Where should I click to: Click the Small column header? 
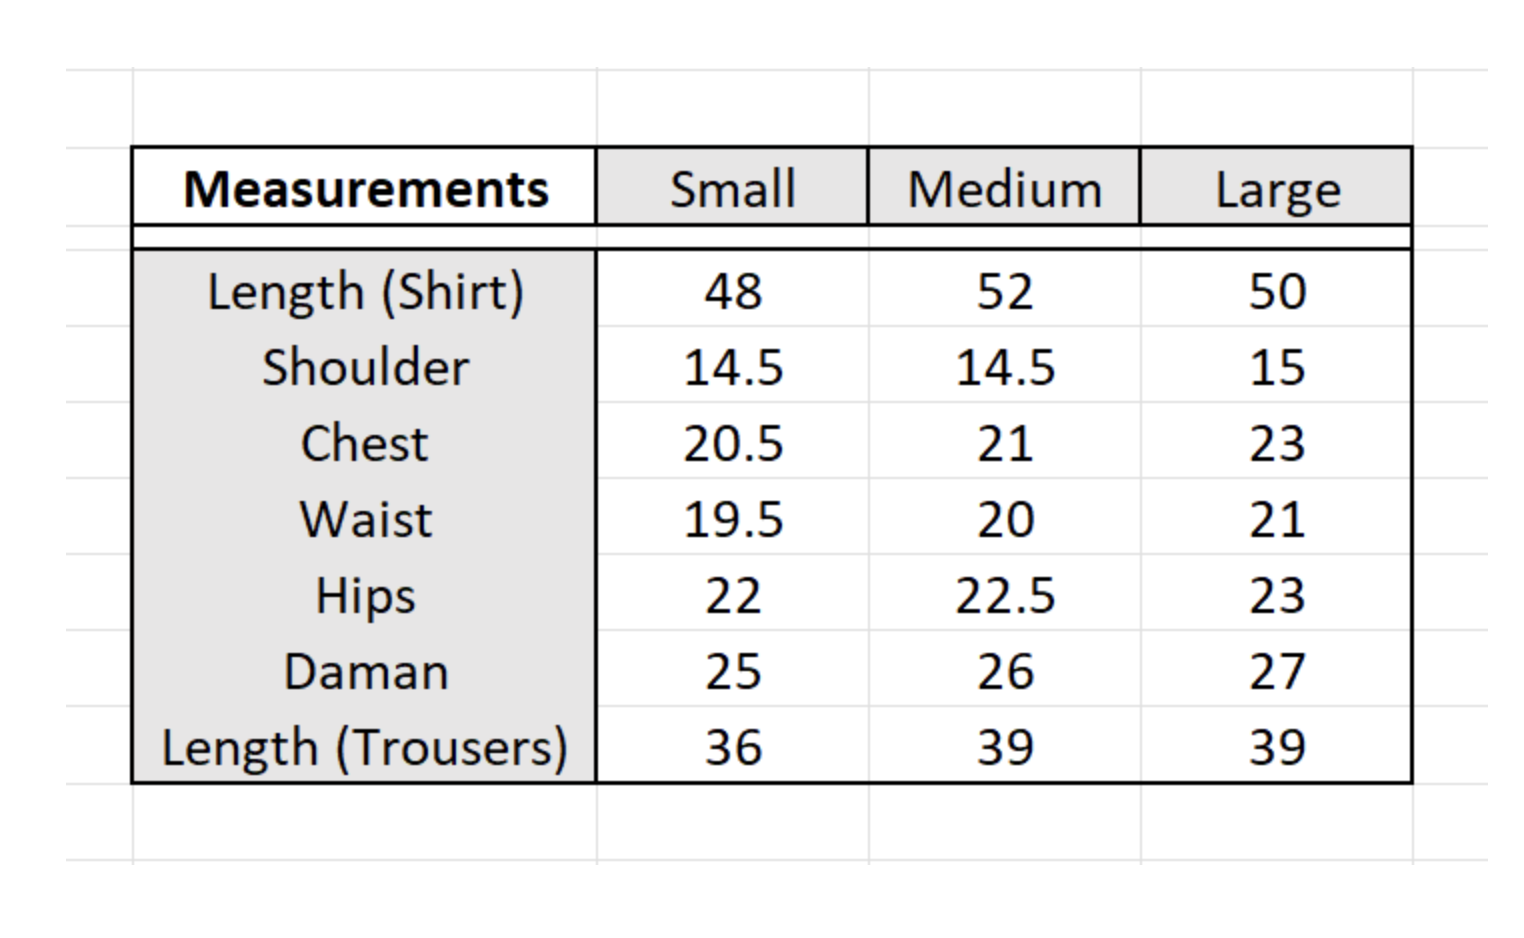coord(732,189)
